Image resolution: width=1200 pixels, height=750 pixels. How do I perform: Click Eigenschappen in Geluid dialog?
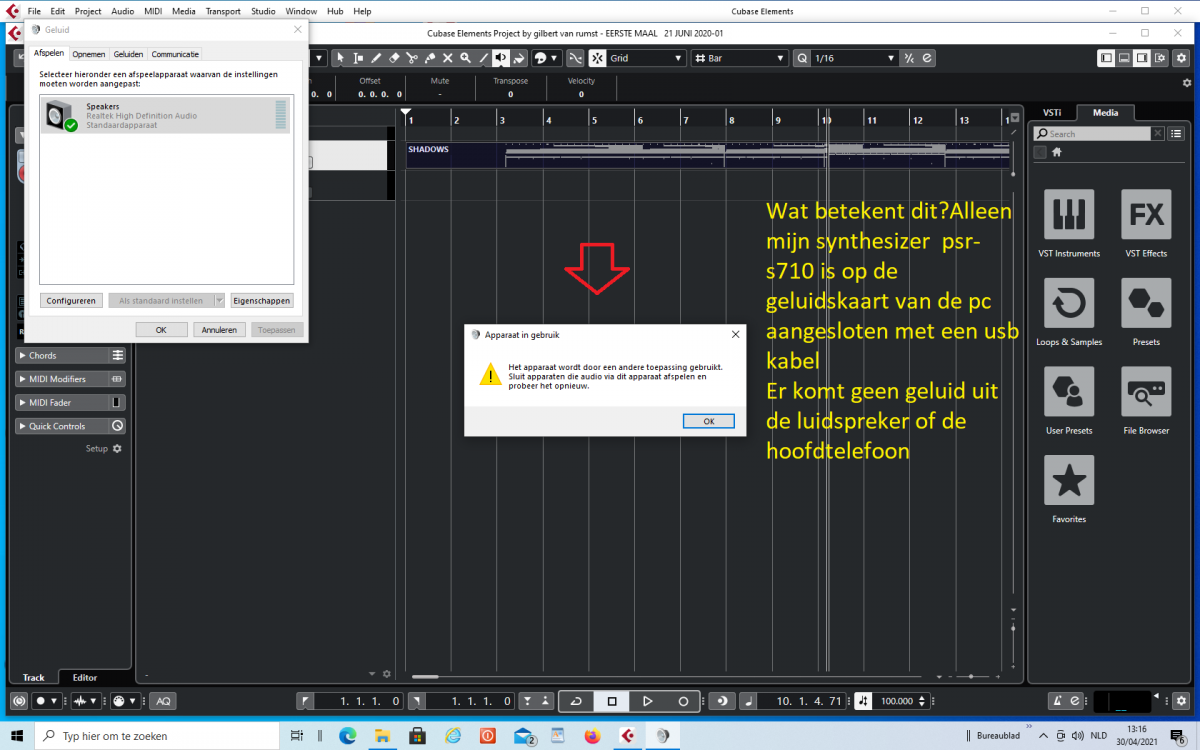click(261, 300)
